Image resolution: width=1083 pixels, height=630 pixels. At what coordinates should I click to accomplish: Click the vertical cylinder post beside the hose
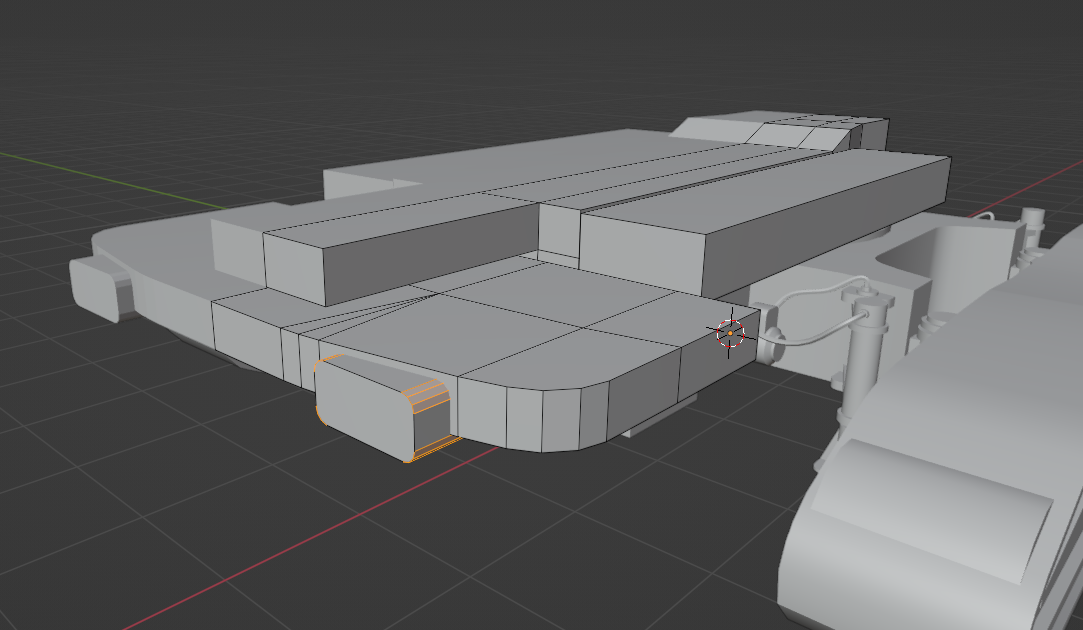(x=864, y=359)
